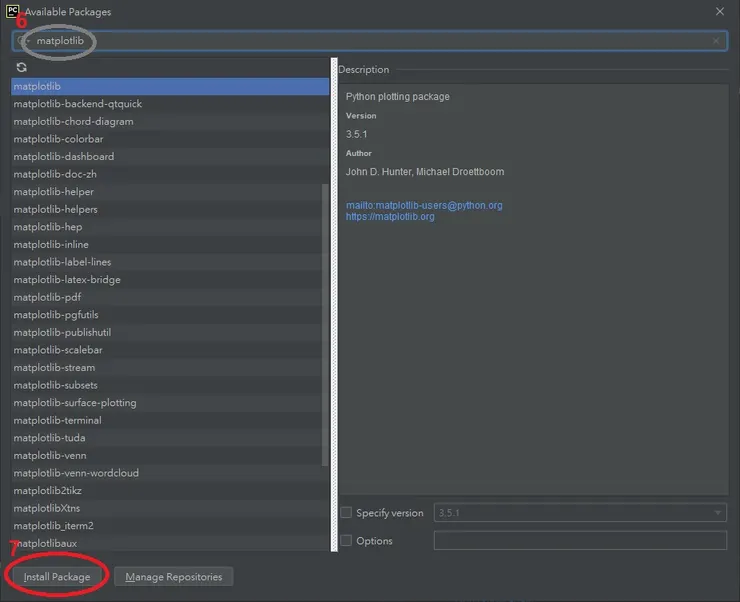
Task: Select matplotlib_iterm2 package
Action: tap(170, 526)
